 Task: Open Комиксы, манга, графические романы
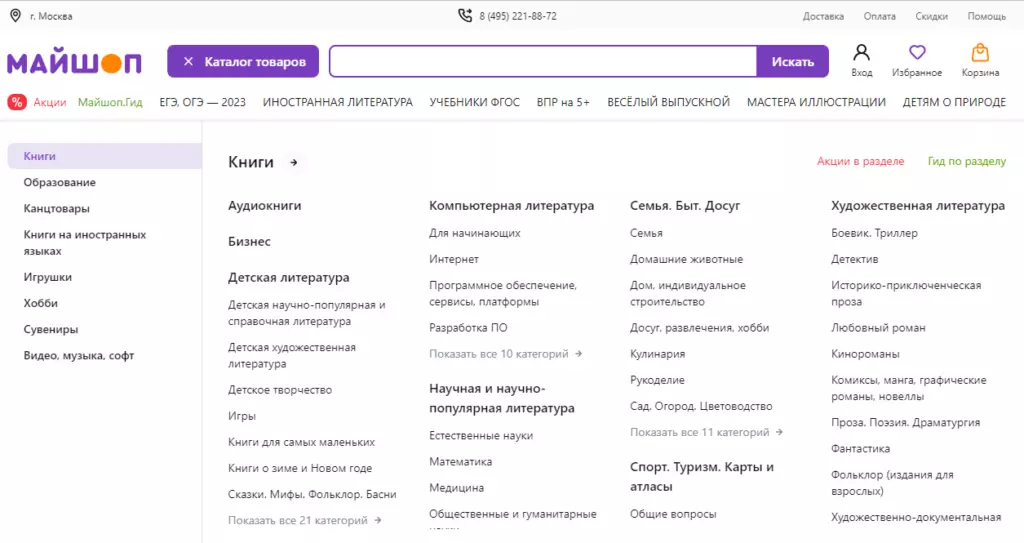(908, 388)
